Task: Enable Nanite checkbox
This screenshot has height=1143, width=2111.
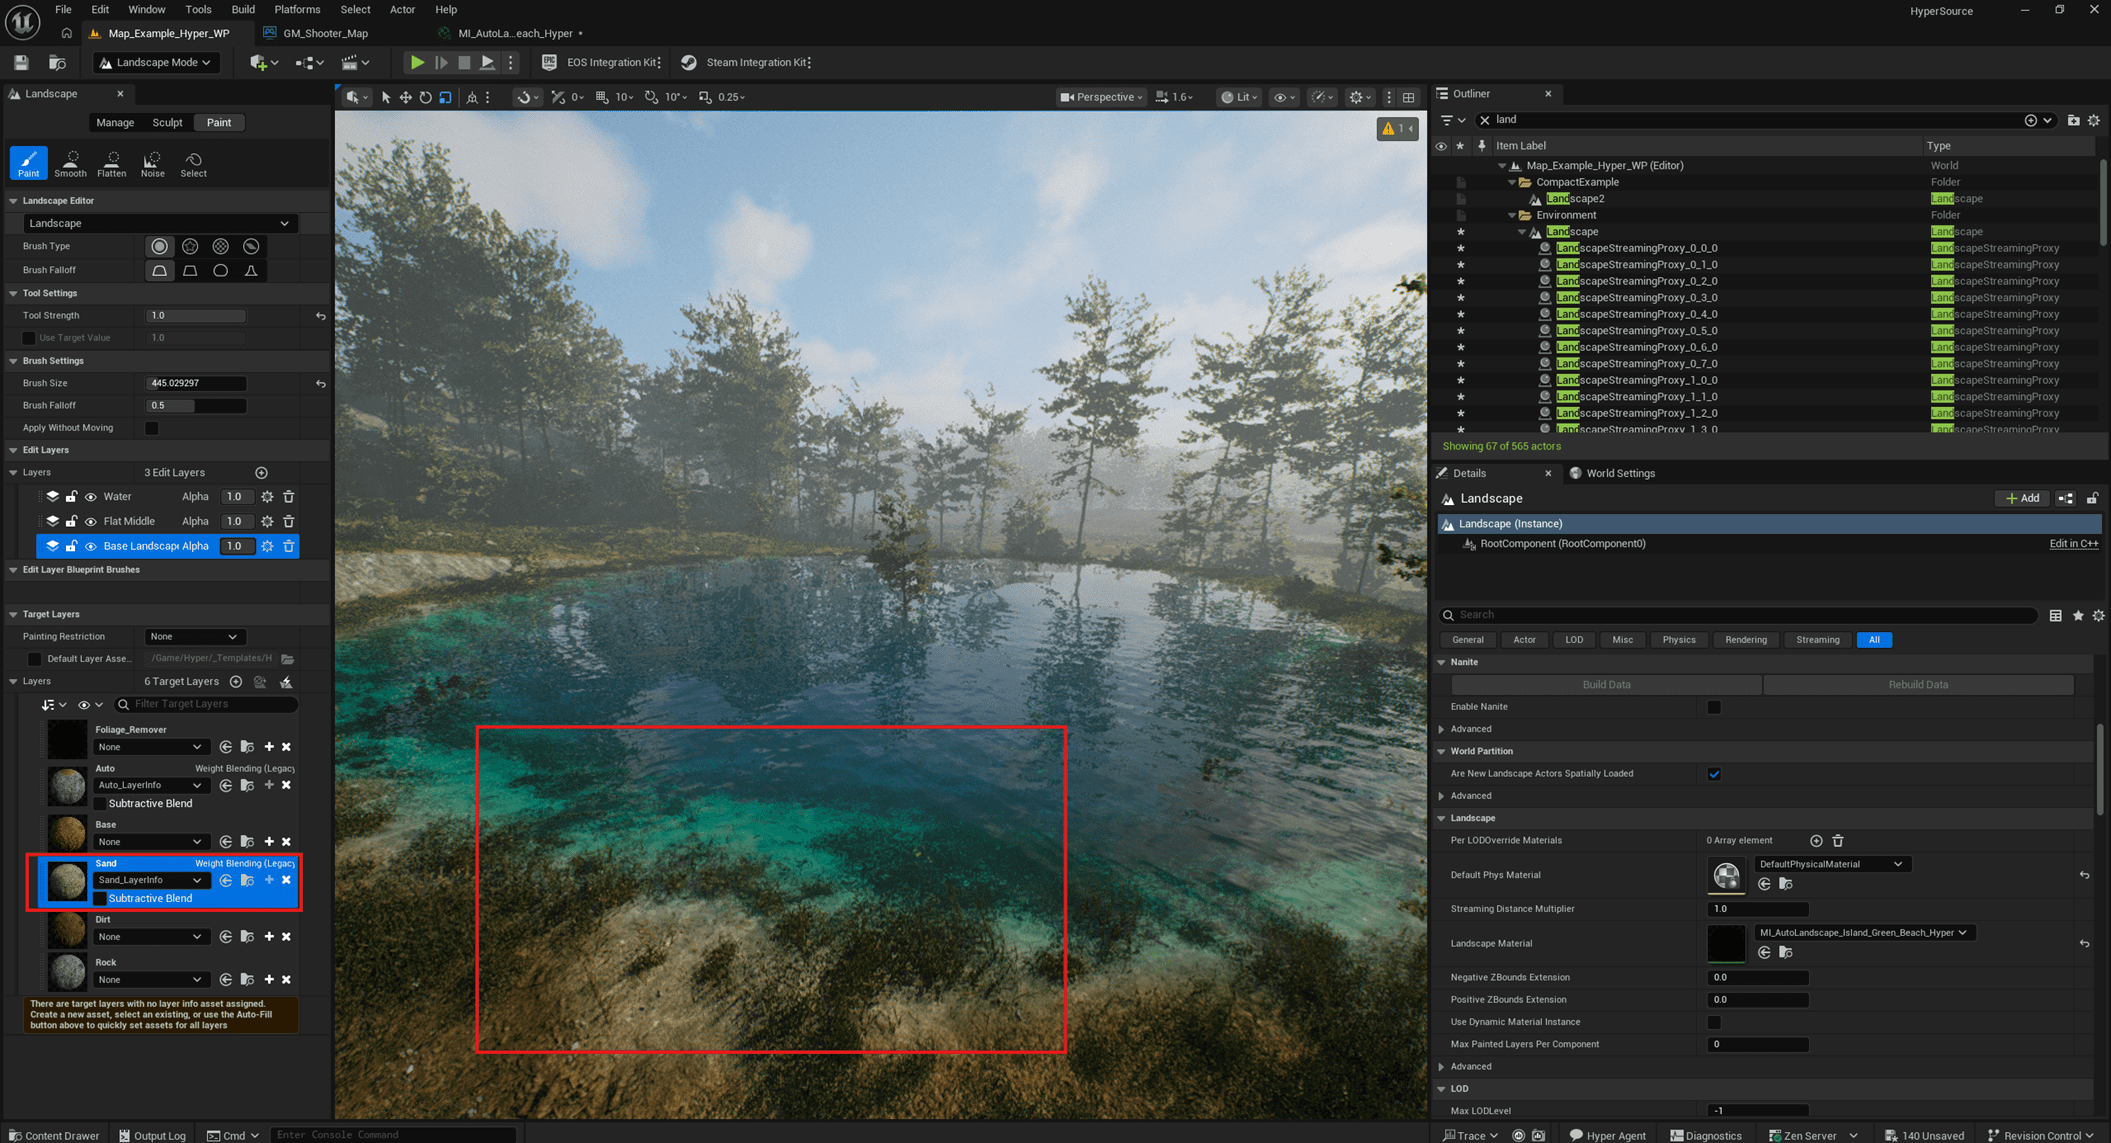Action: point(1714,707)
